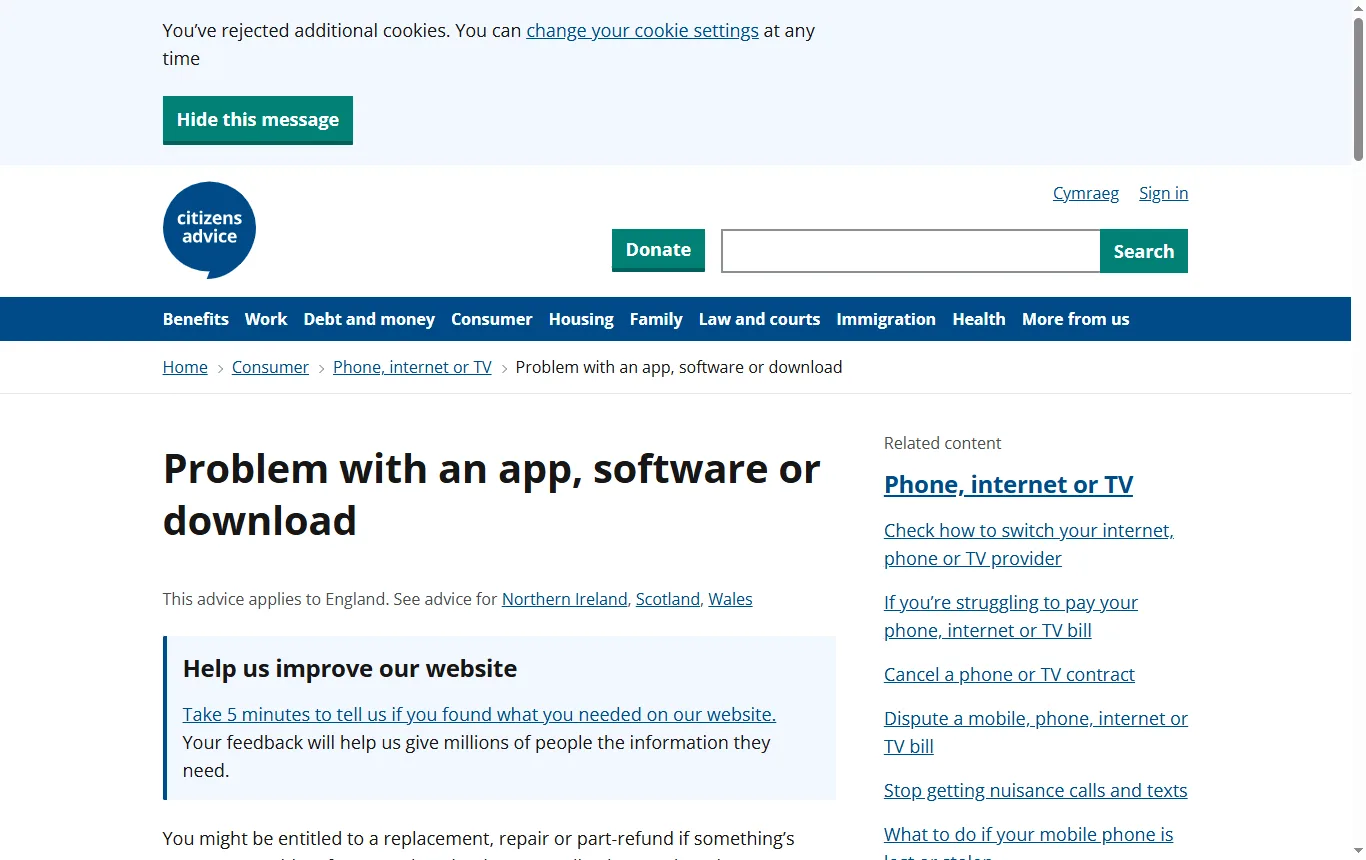Open the Law and courts menu item
The image size is (1366, 860).
[759, 319]
